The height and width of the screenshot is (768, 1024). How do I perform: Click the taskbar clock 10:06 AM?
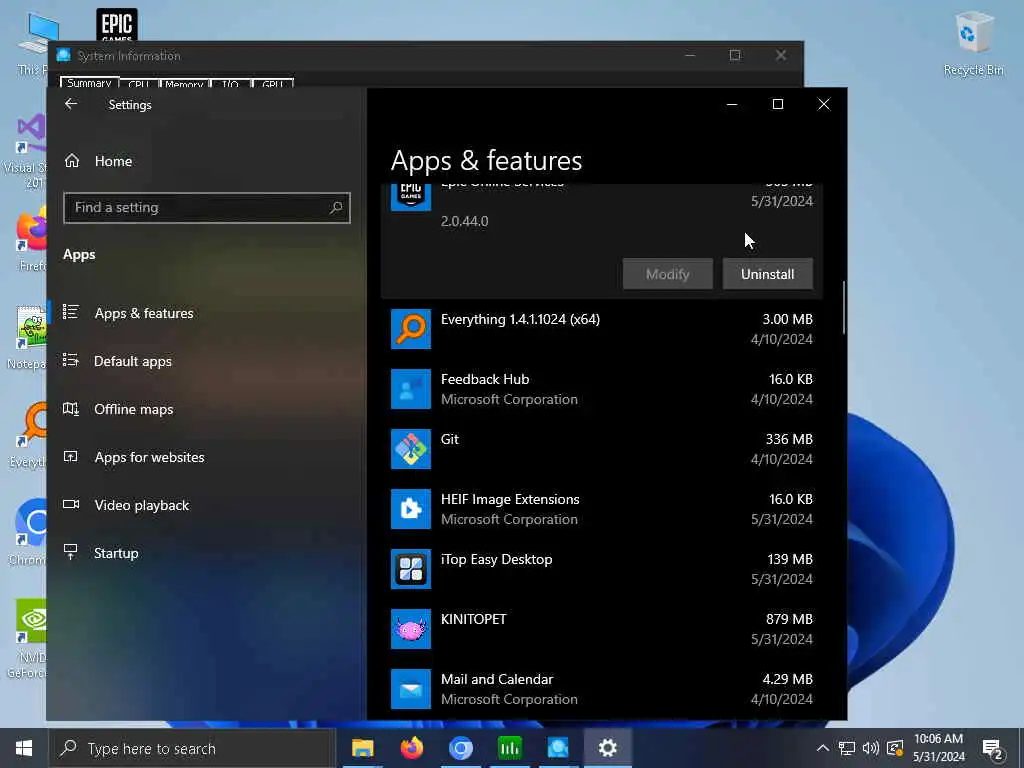tap(938, 739)
